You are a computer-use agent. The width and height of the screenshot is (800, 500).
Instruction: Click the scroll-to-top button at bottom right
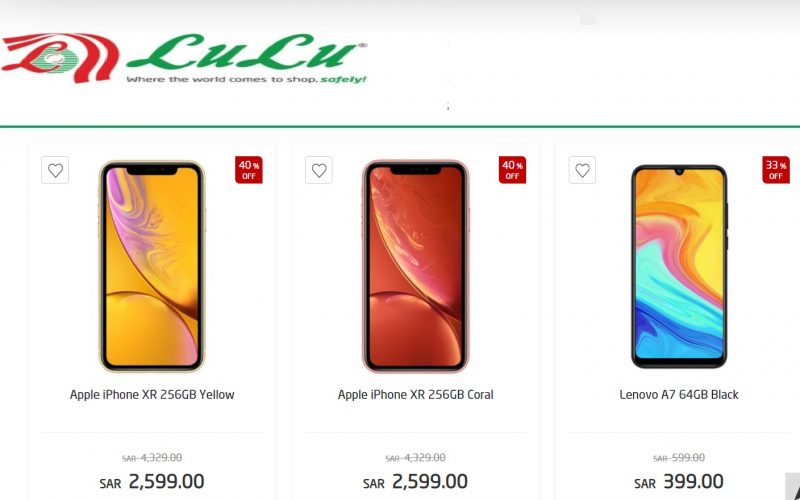point(792,487)
